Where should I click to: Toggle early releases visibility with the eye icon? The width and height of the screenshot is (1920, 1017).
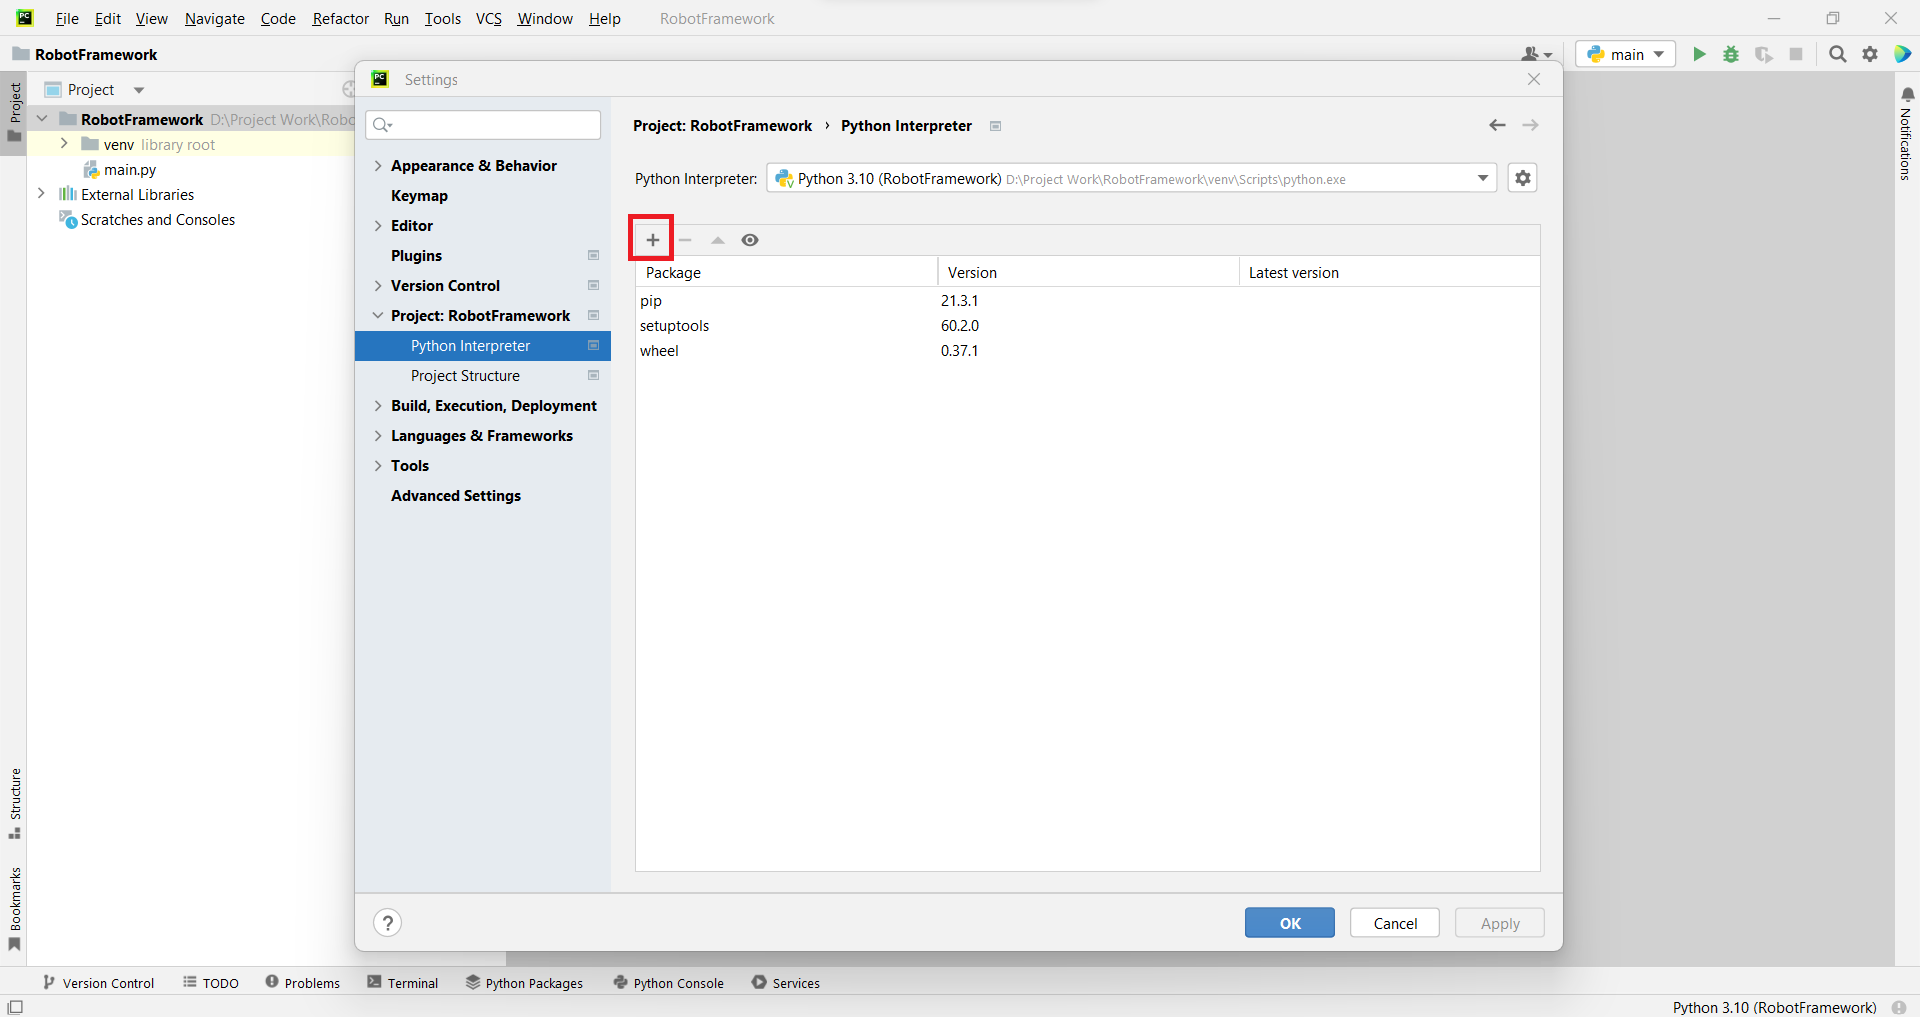pos(750,240)
